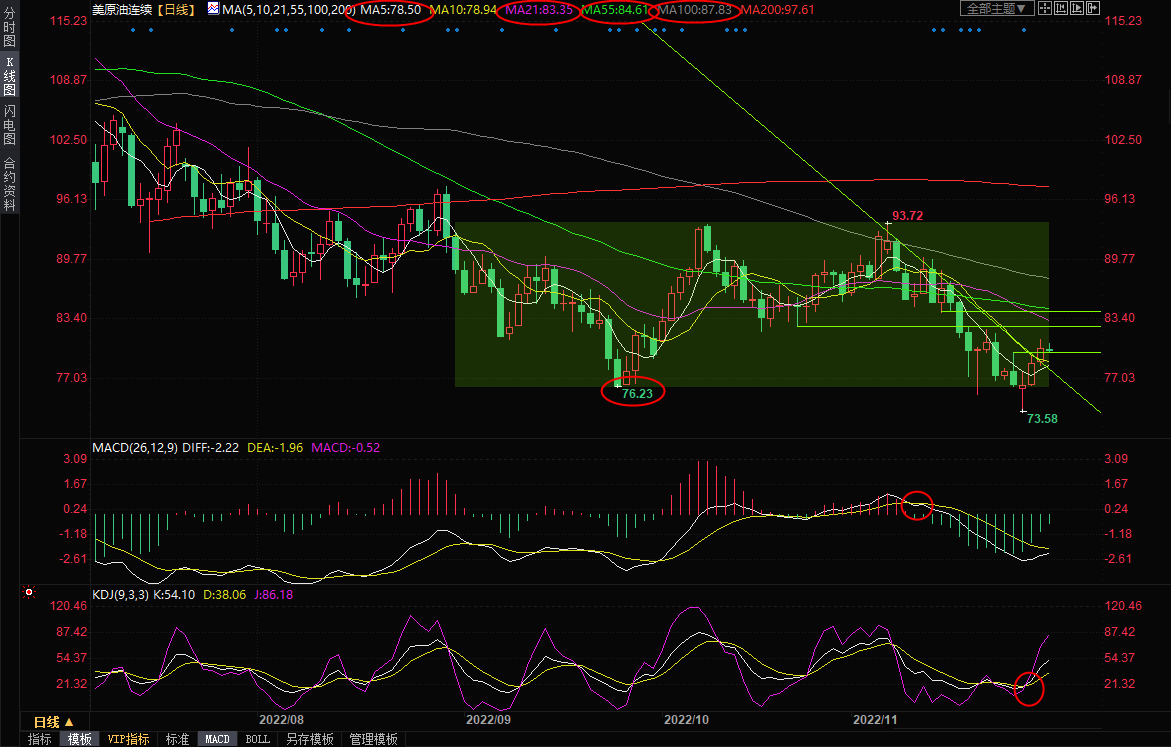The width and height of the screenshot is (1171, 747).
Task: Click the crosshair cursor icon
Action: tap(1044, 9)
